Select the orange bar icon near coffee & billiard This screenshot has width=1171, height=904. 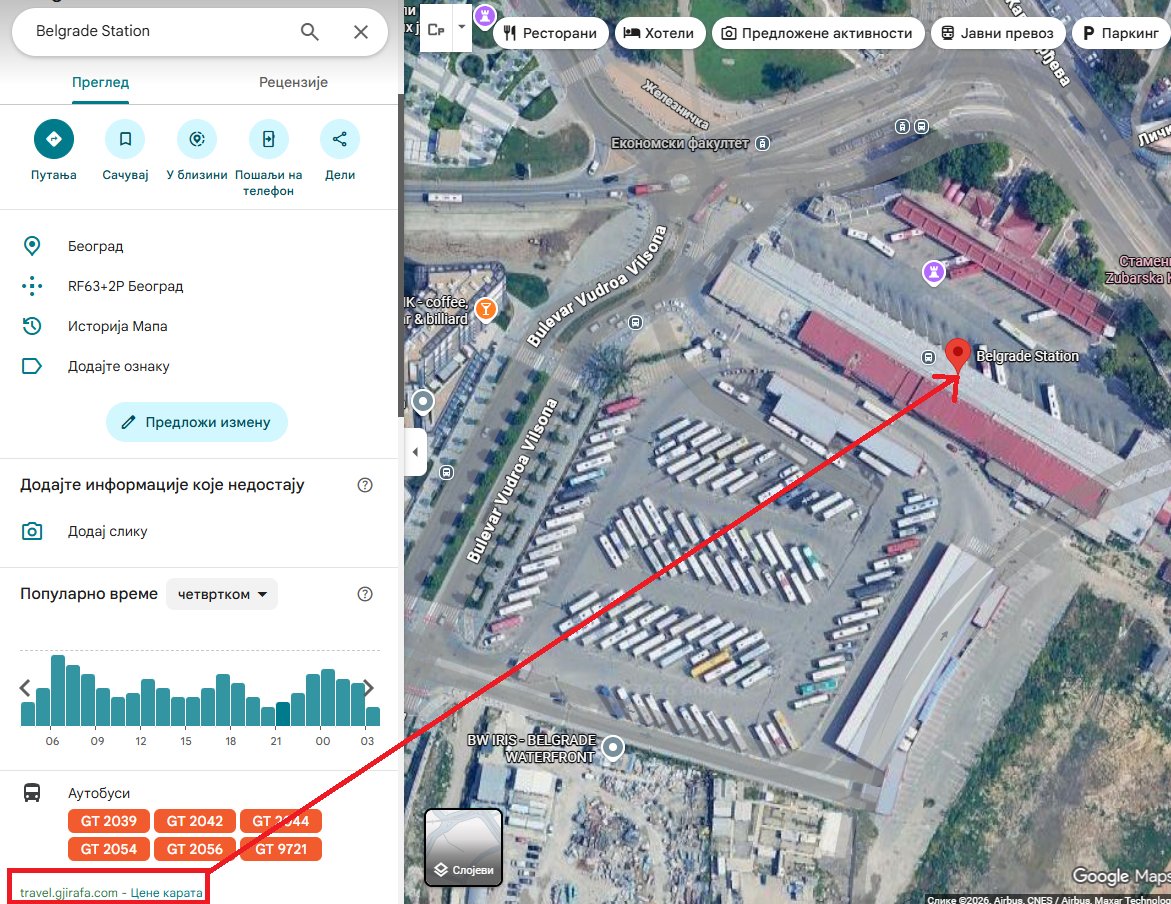click(485, 309)
